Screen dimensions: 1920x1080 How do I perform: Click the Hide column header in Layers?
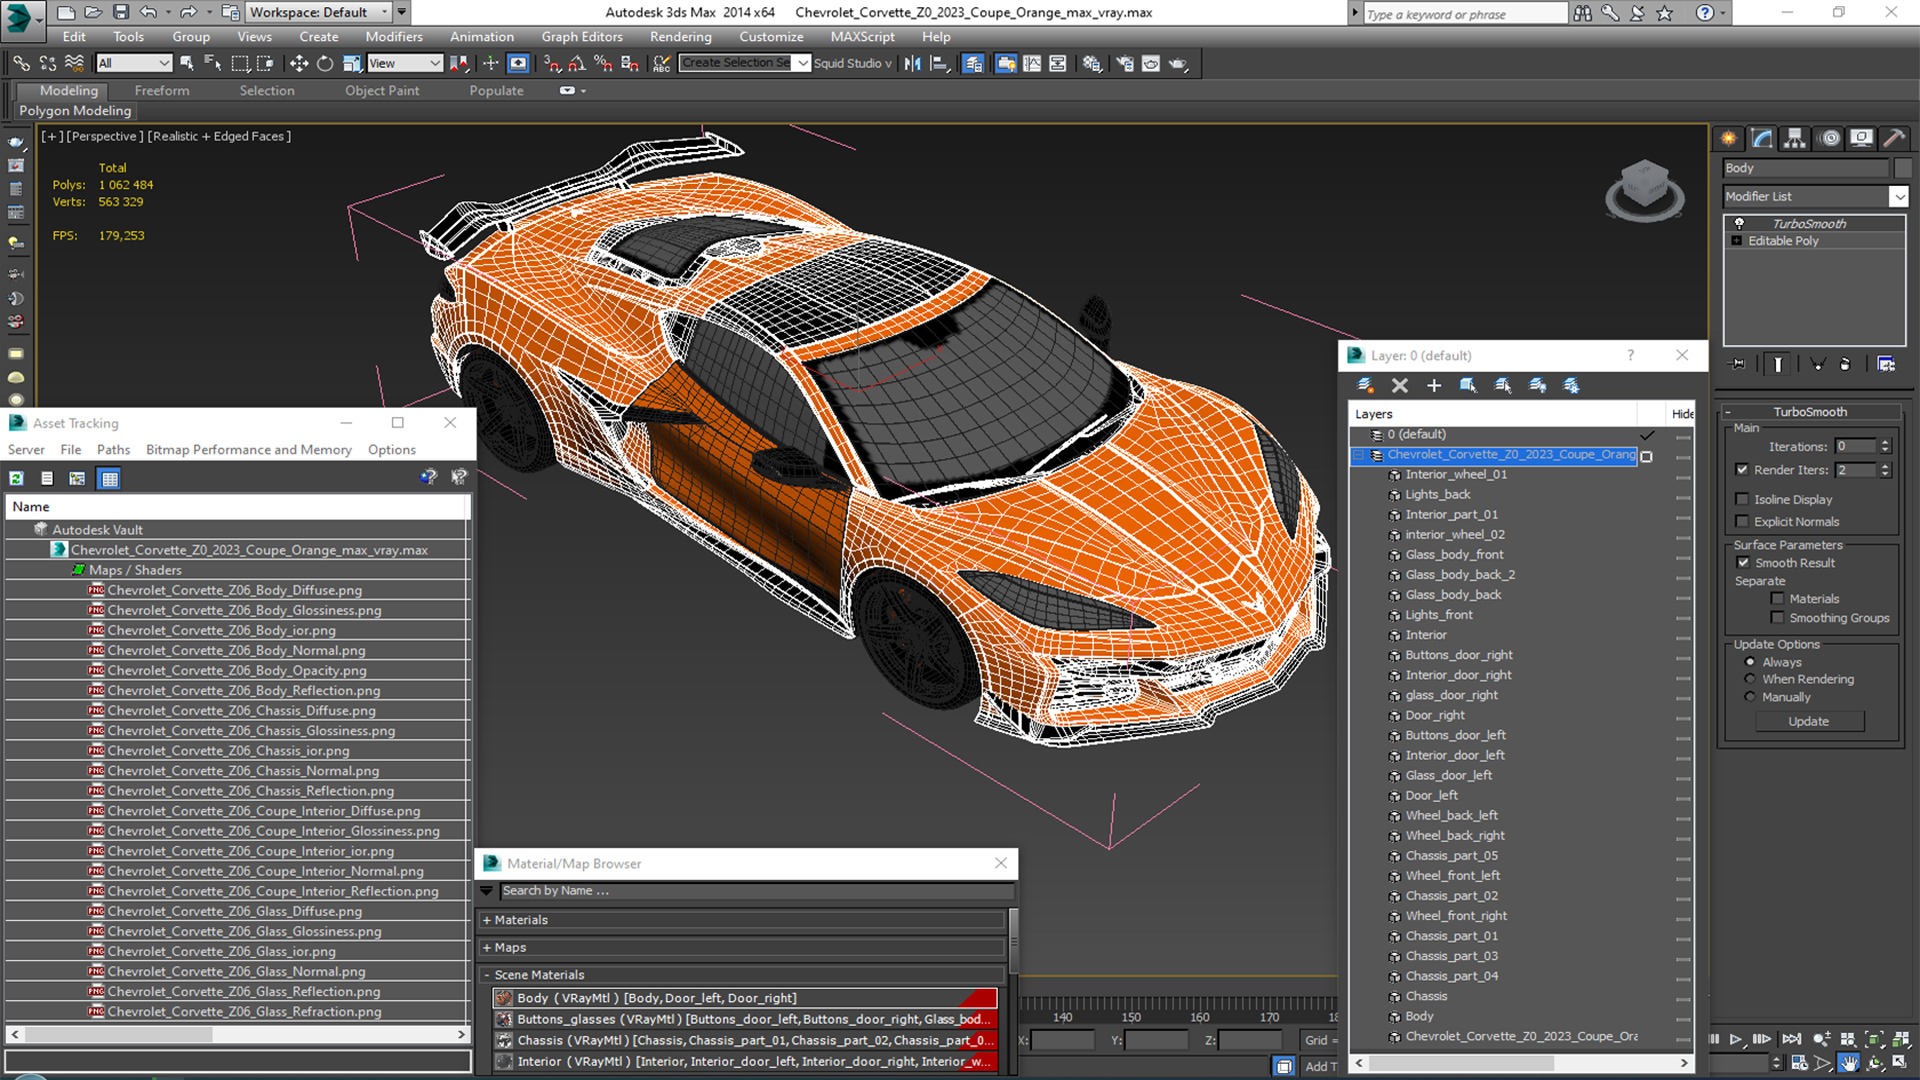tap(1682, 414)
